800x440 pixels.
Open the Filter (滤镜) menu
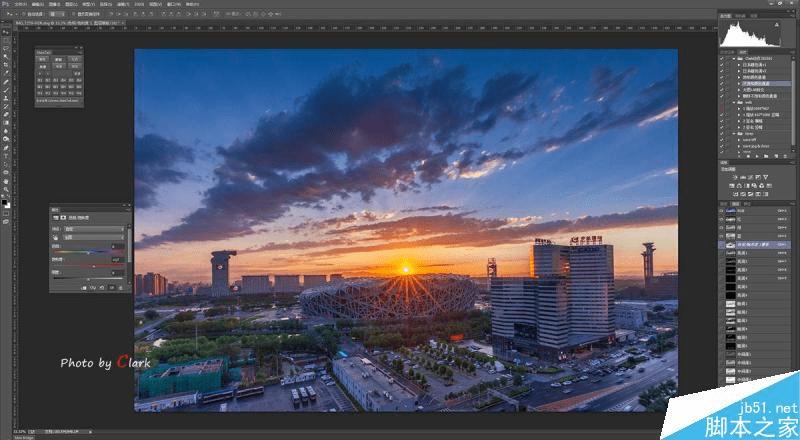click(123, 4)
